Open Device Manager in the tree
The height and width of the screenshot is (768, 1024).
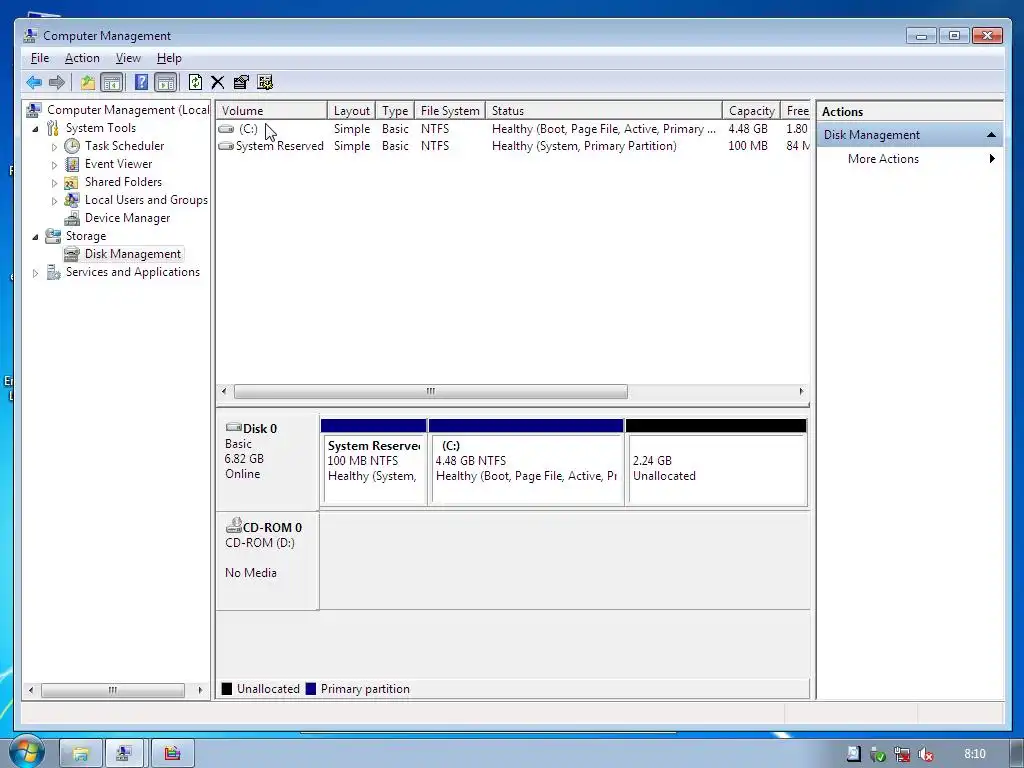pyautogui.click(x=127, y=218)
